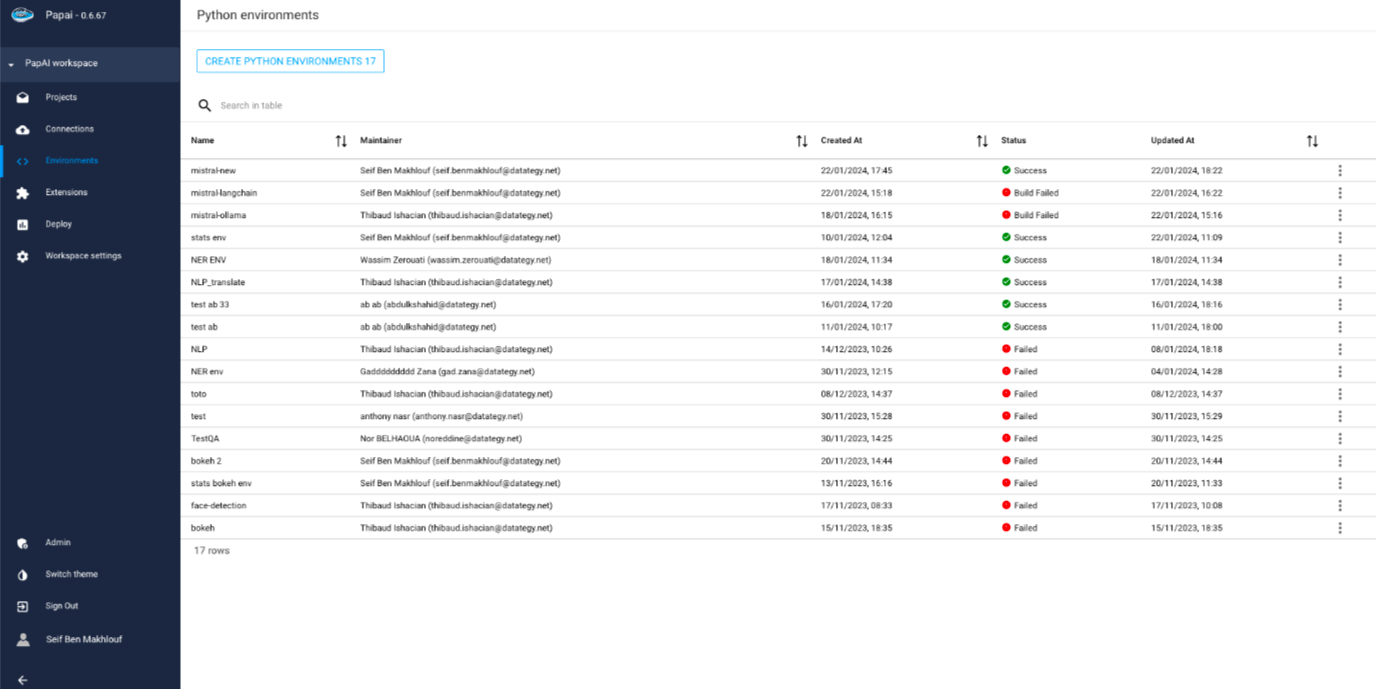Viewport: 1376px width, 689px height.
Task: Click the Sign Out icon
Action: (x=23, y=607)
